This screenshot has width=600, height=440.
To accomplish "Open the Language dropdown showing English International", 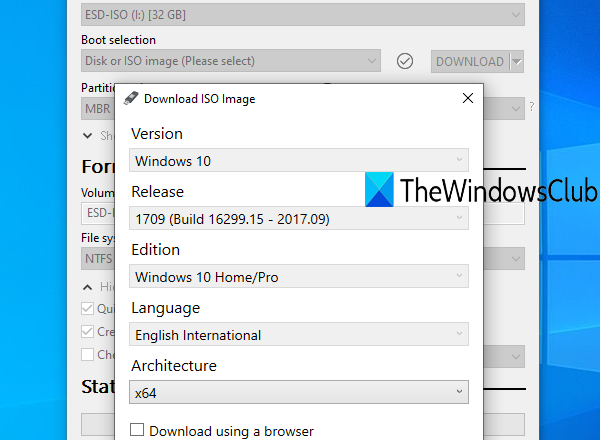I will pyautogui.click(x=298, y=334).
